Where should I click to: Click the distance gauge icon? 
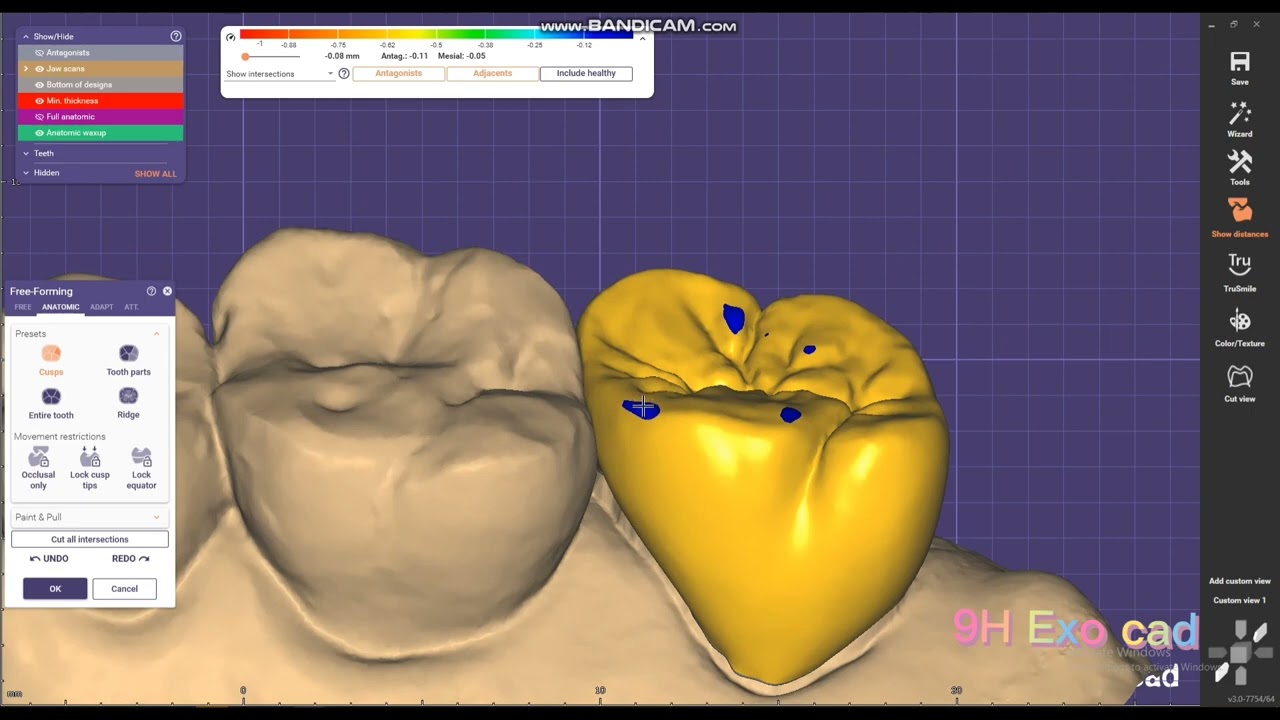[231, 37]
